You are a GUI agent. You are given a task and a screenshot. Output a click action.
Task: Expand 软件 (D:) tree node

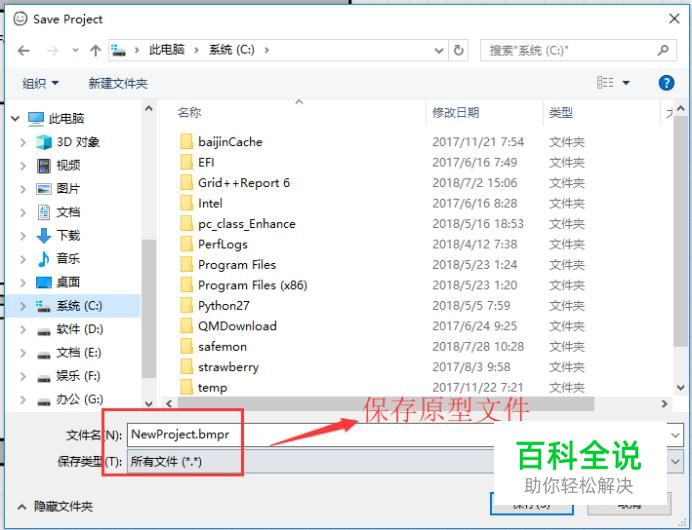[23, 329]
